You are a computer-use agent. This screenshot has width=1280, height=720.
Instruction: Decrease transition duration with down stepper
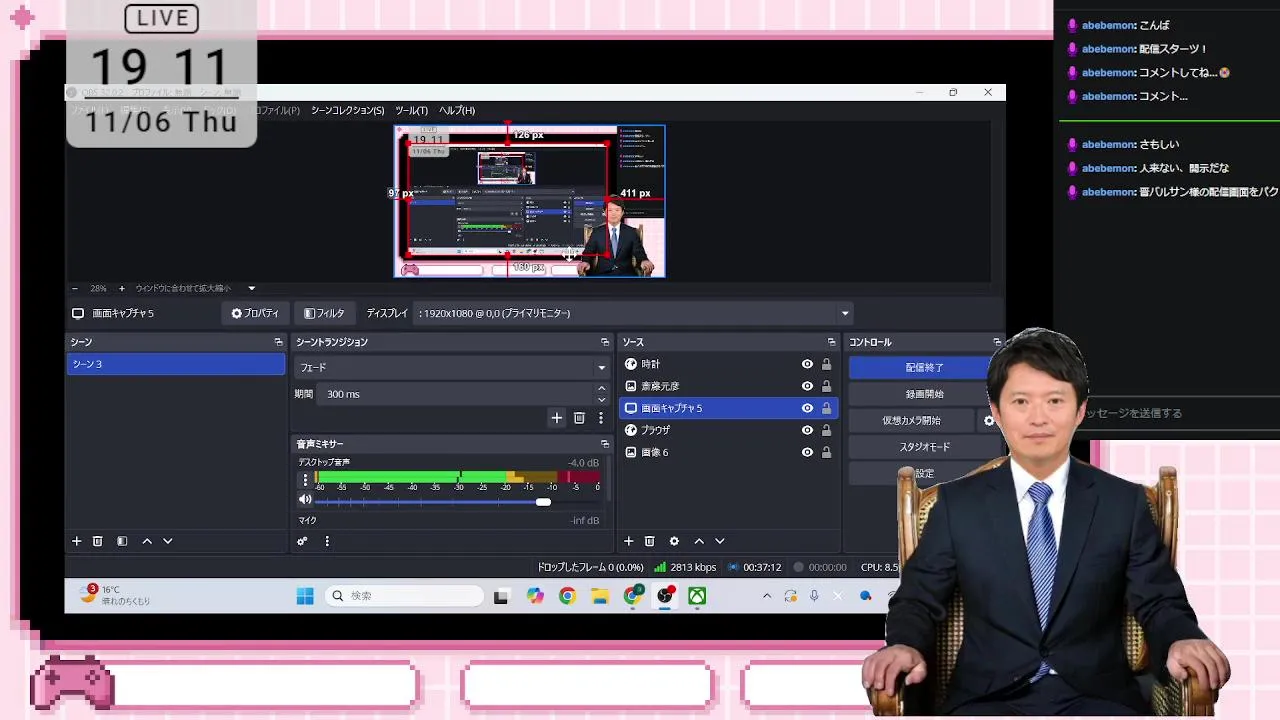[601, 399]
